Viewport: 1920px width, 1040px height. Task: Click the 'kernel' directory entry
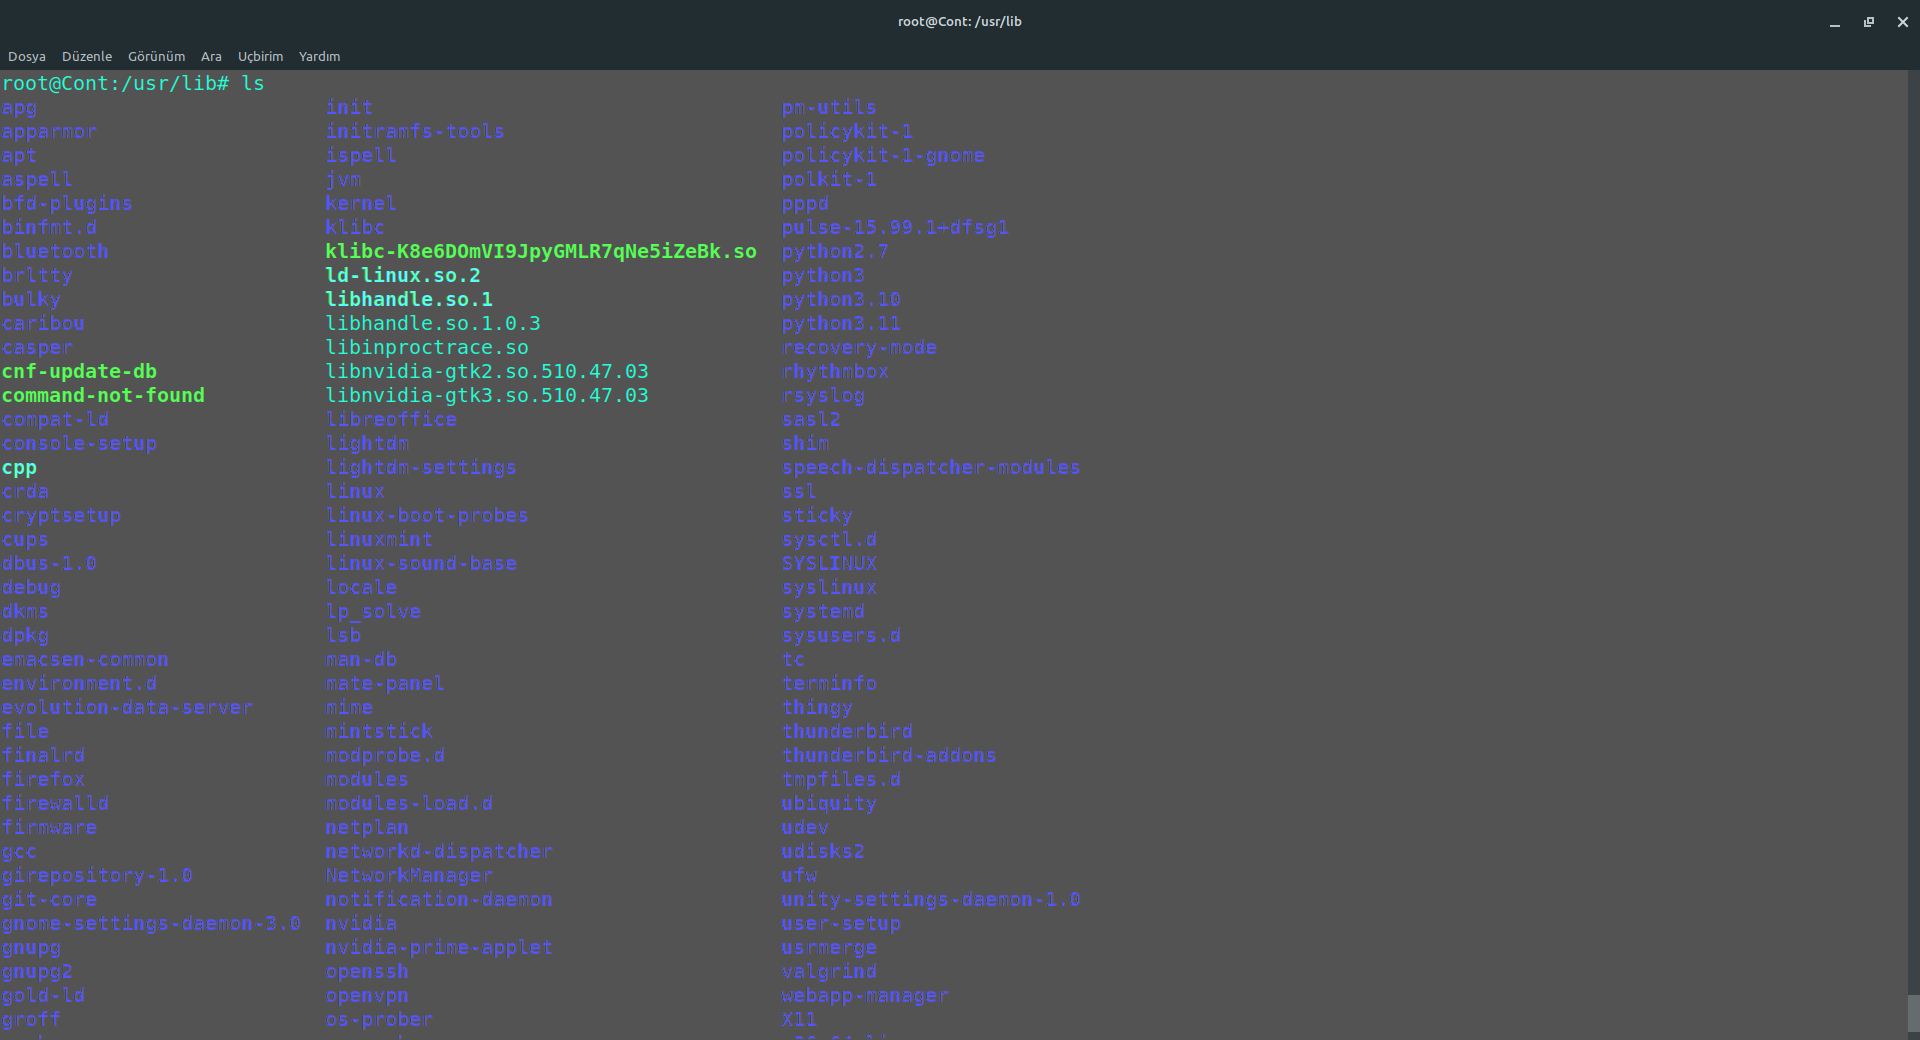point(361,204)
